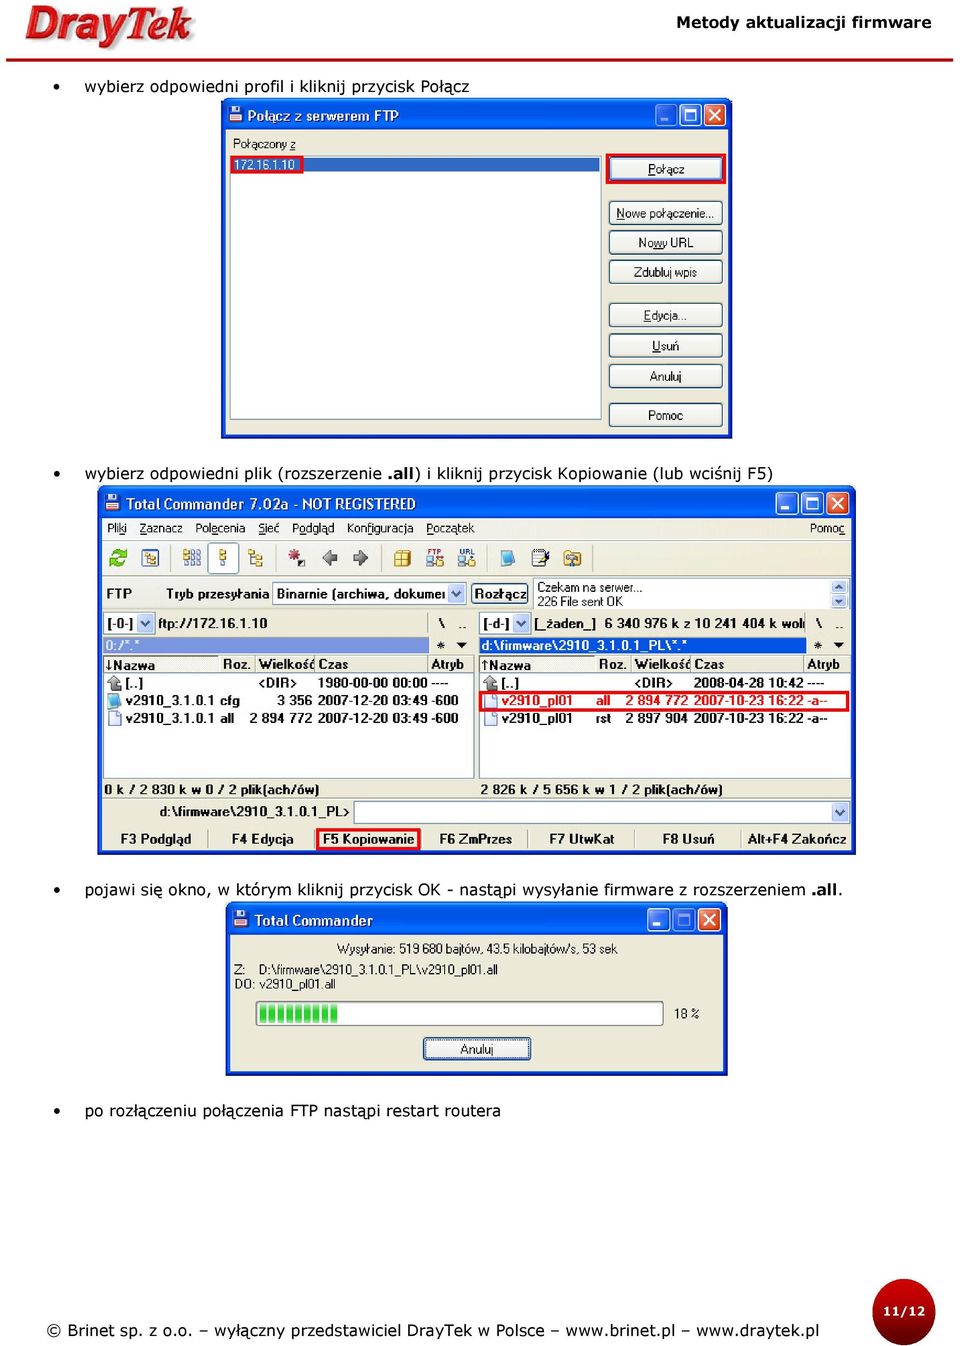This screenshot has width=960, height=1346.
Task: Select v2910_pl01 all file in right panel
Action: pos(664,701)
